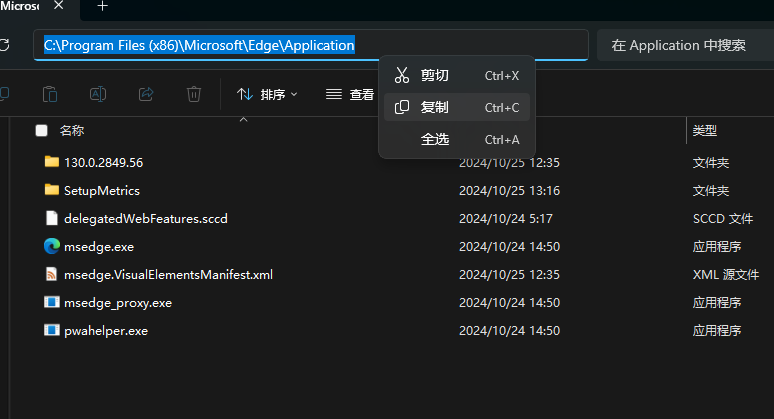Open the 排序 sort dropdown
This screenshot has width=774, height=419.
(267, 94)
